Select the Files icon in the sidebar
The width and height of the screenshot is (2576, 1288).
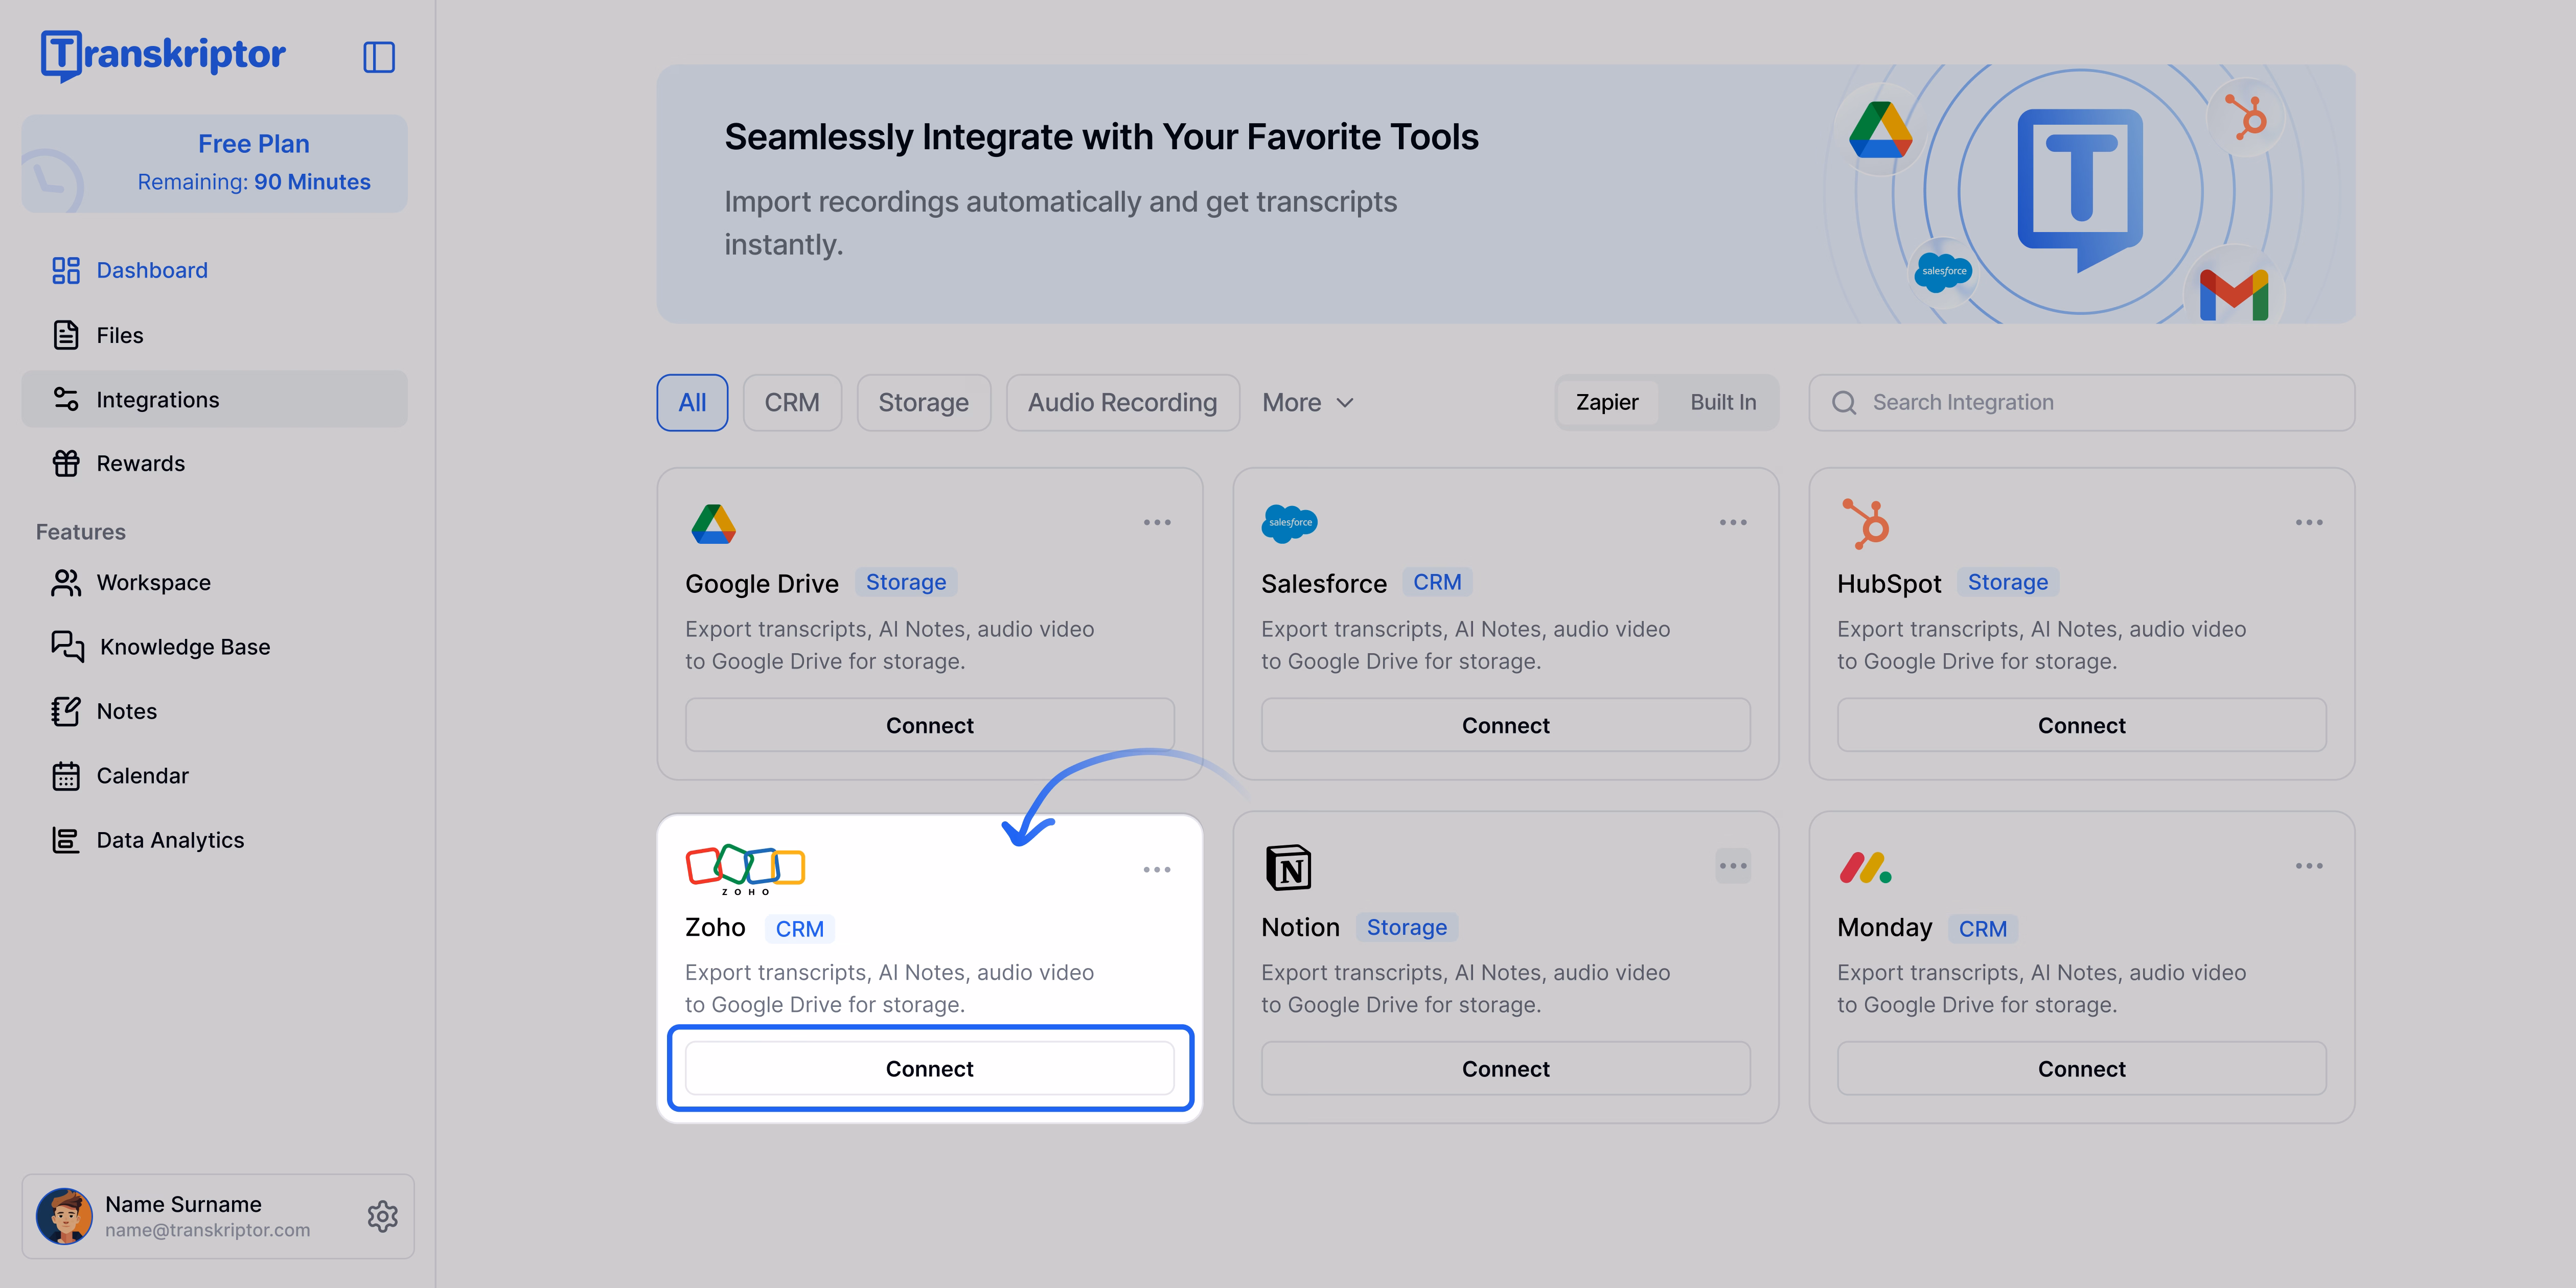(66, 335)
